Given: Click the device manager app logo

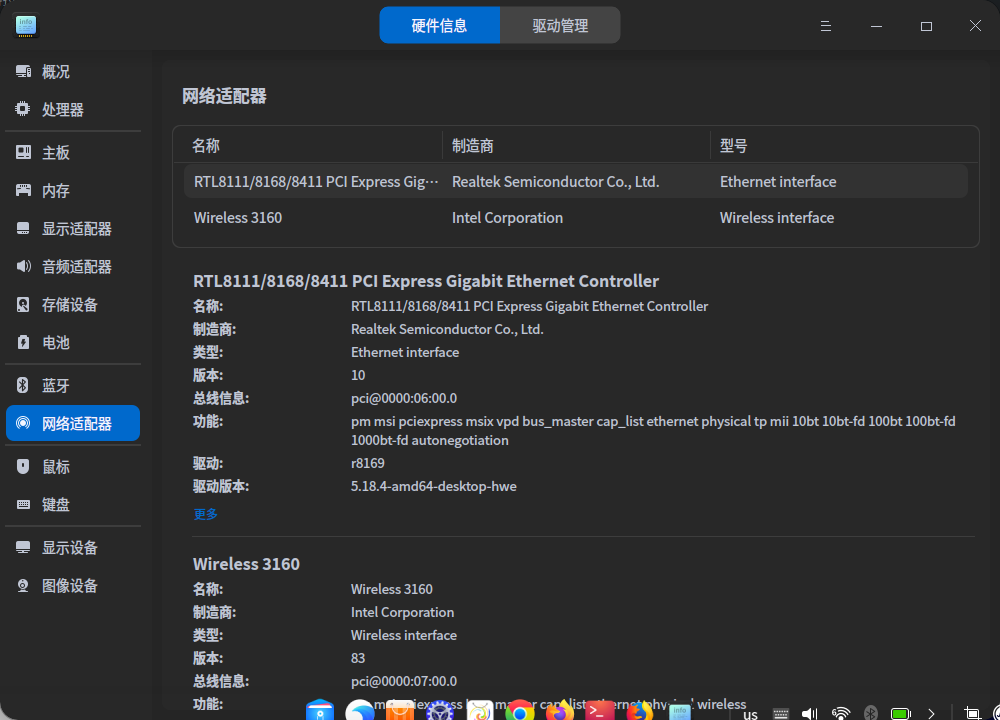Looking at the screenshot, I should pos(26,26).
